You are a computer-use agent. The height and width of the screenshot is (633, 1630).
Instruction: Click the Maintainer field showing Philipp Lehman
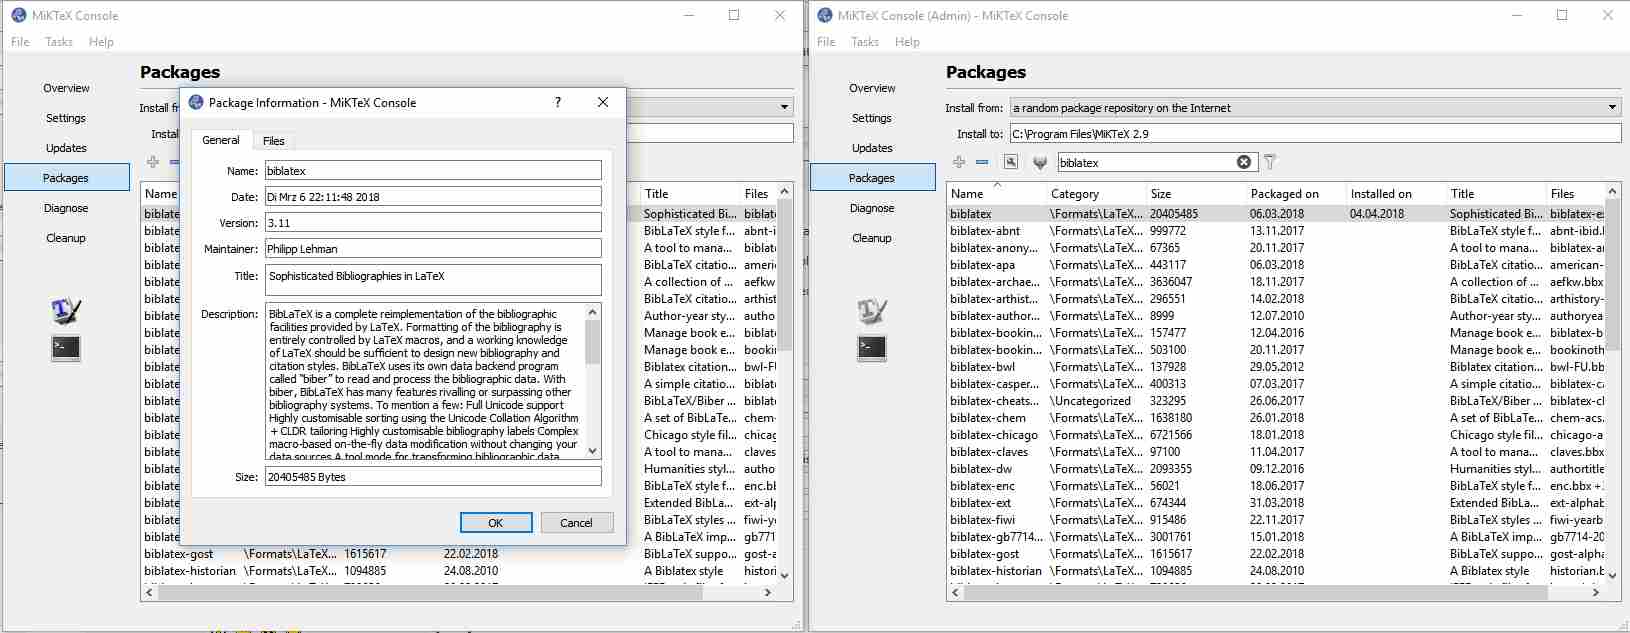[433, 248]
